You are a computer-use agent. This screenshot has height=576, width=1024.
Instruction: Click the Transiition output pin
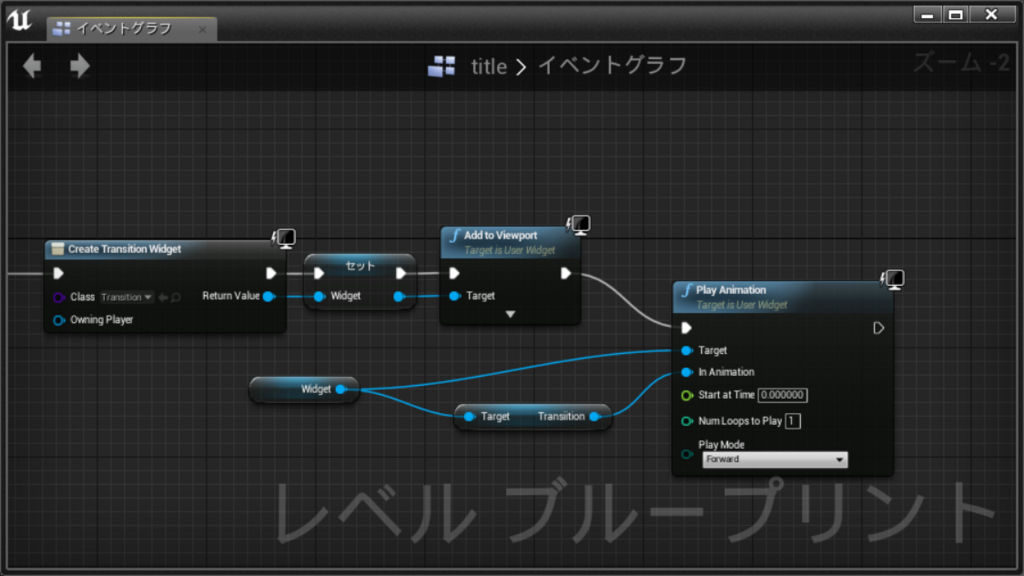tap(594, 417)
